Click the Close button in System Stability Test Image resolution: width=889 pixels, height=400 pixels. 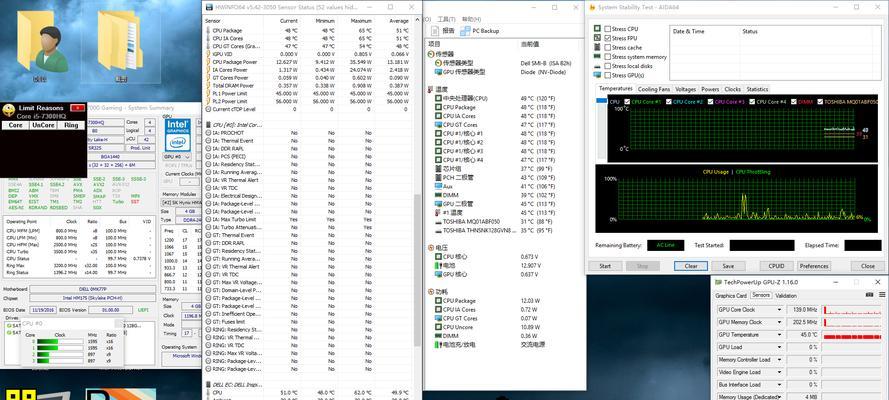pos(867,266)
